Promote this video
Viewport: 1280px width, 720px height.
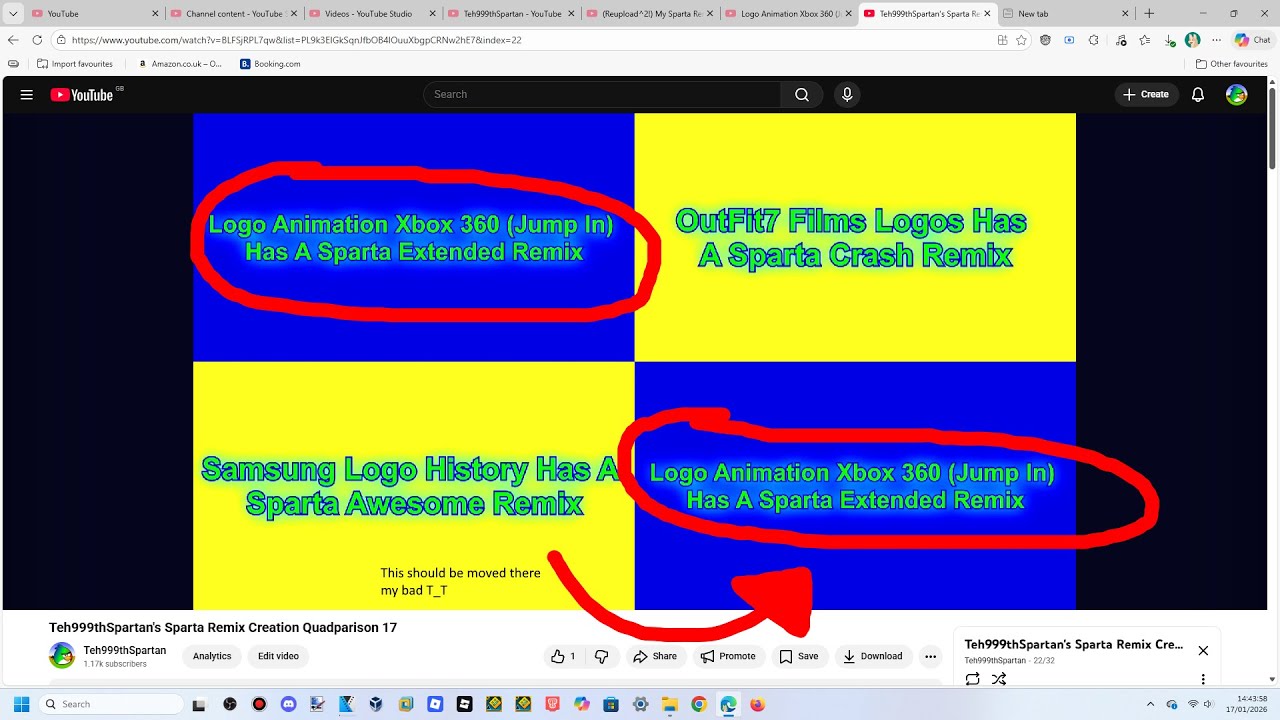(x=728, y=656)
